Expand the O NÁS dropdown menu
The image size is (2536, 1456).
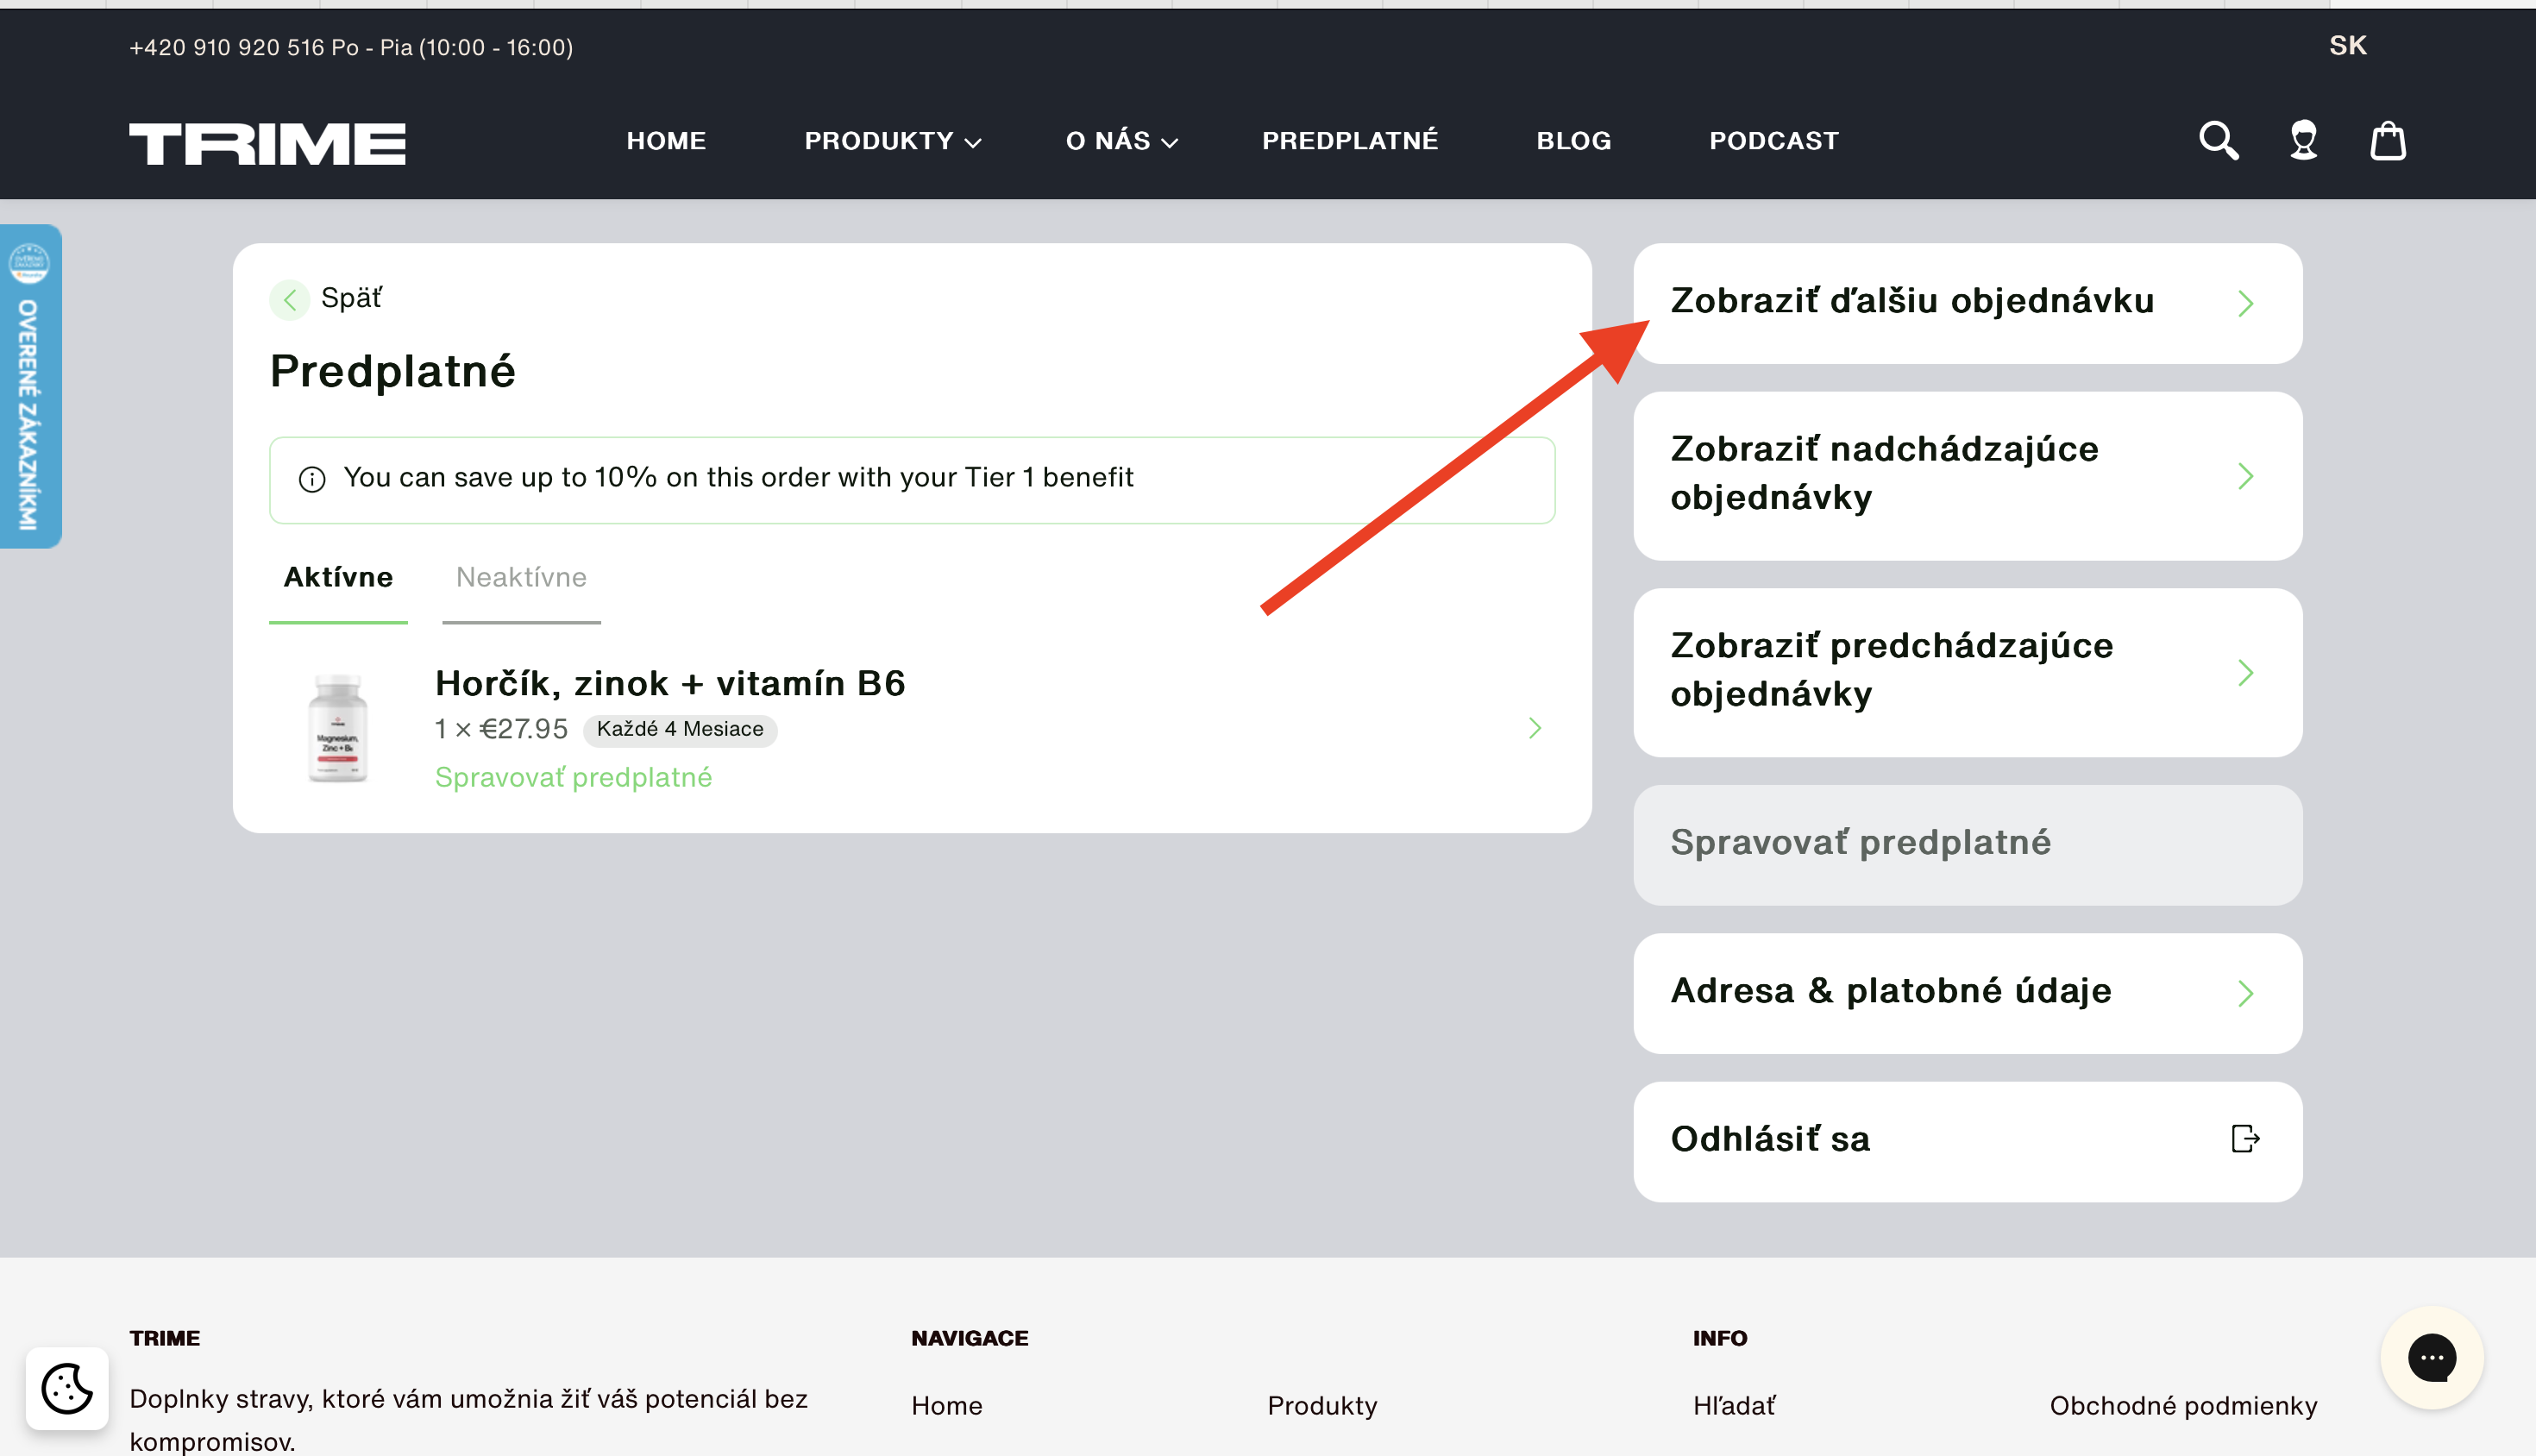click(x=1122, y=141)
